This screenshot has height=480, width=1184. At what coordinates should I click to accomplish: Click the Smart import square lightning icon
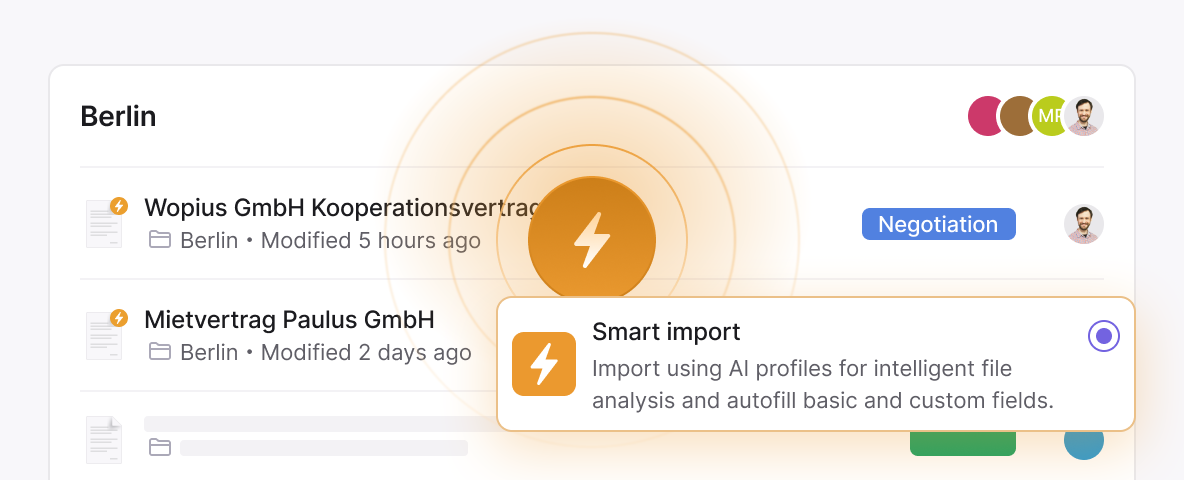(544, 364)
